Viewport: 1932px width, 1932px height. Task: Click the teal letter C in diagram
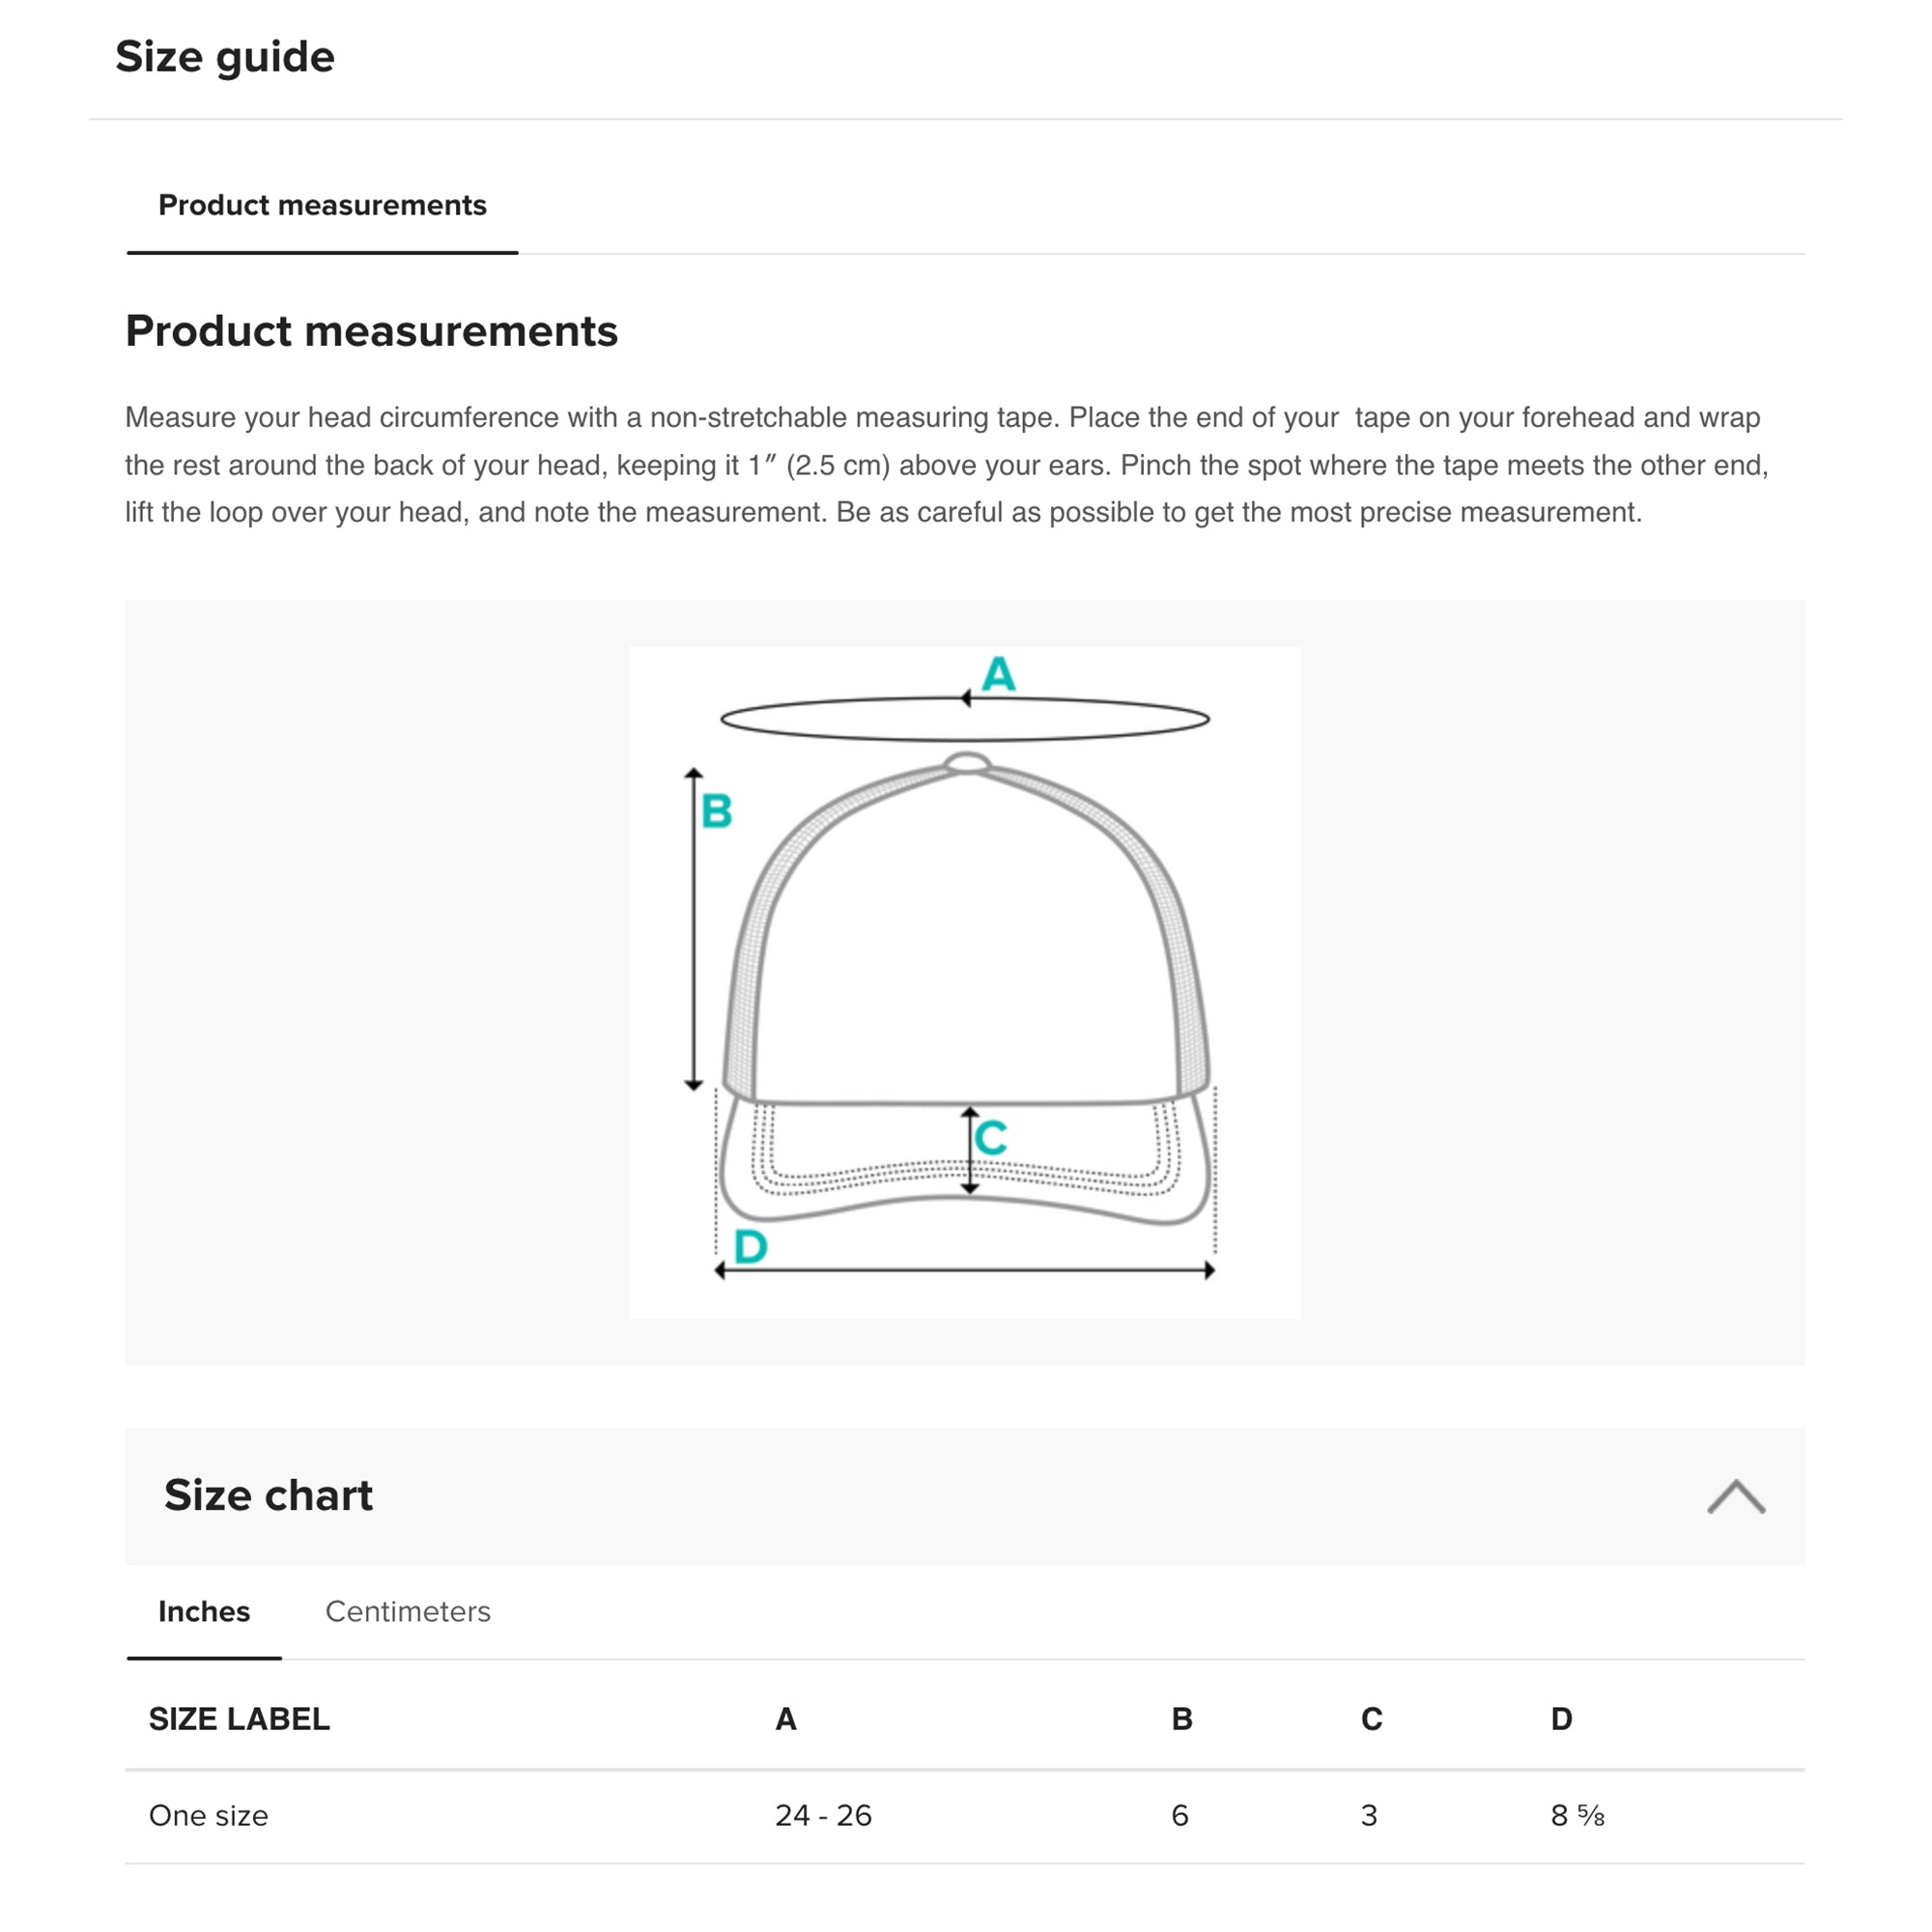coord(991,1138)
